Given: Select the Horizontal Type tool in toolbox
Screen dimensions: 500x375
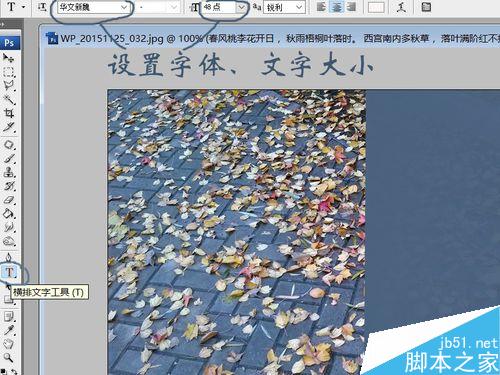Looking at the screenshot, I should click(x=9, y=273).
